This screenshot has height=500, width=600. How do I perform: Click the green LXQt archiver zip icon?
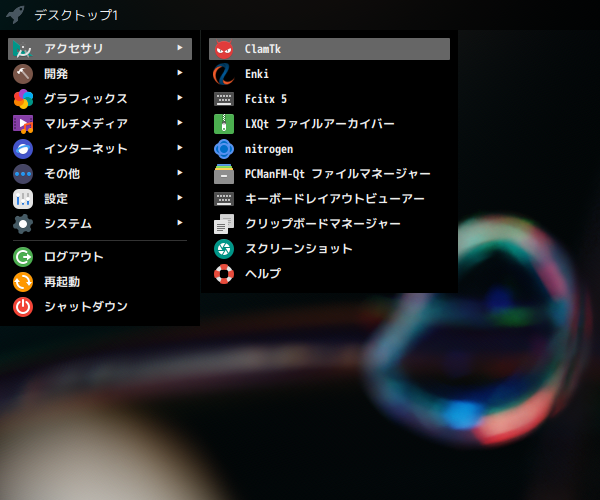[224, 124]
